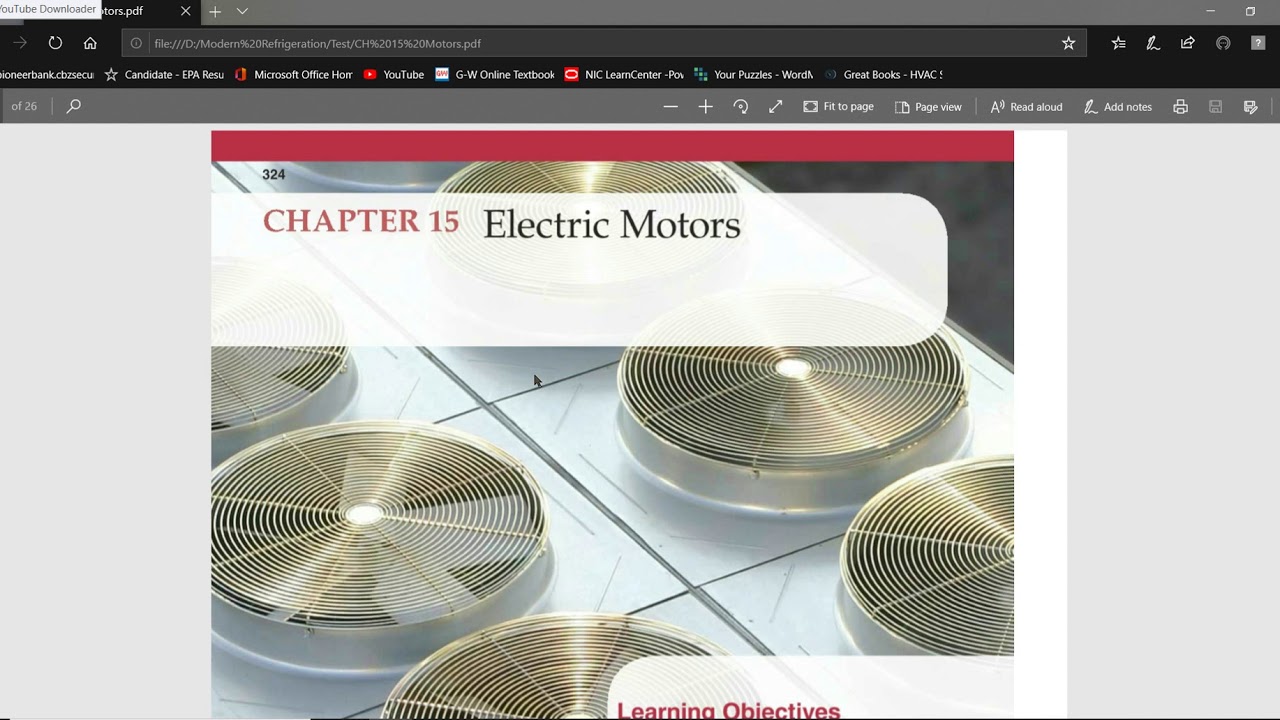The width and height of the screenshot is (1280, 720).
Task: Click the headset icon in browser toolbar
Action: [x=1223, y=43]
